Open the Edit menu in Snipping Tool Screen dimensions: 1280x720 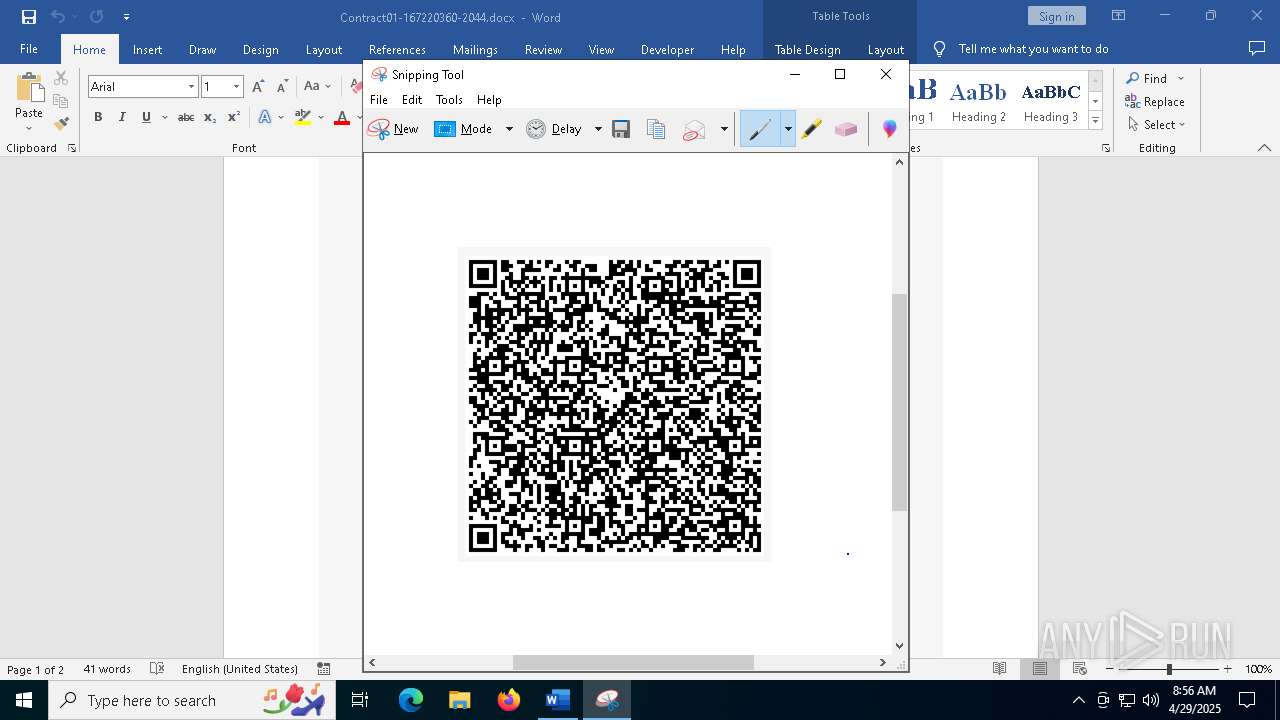412,100
